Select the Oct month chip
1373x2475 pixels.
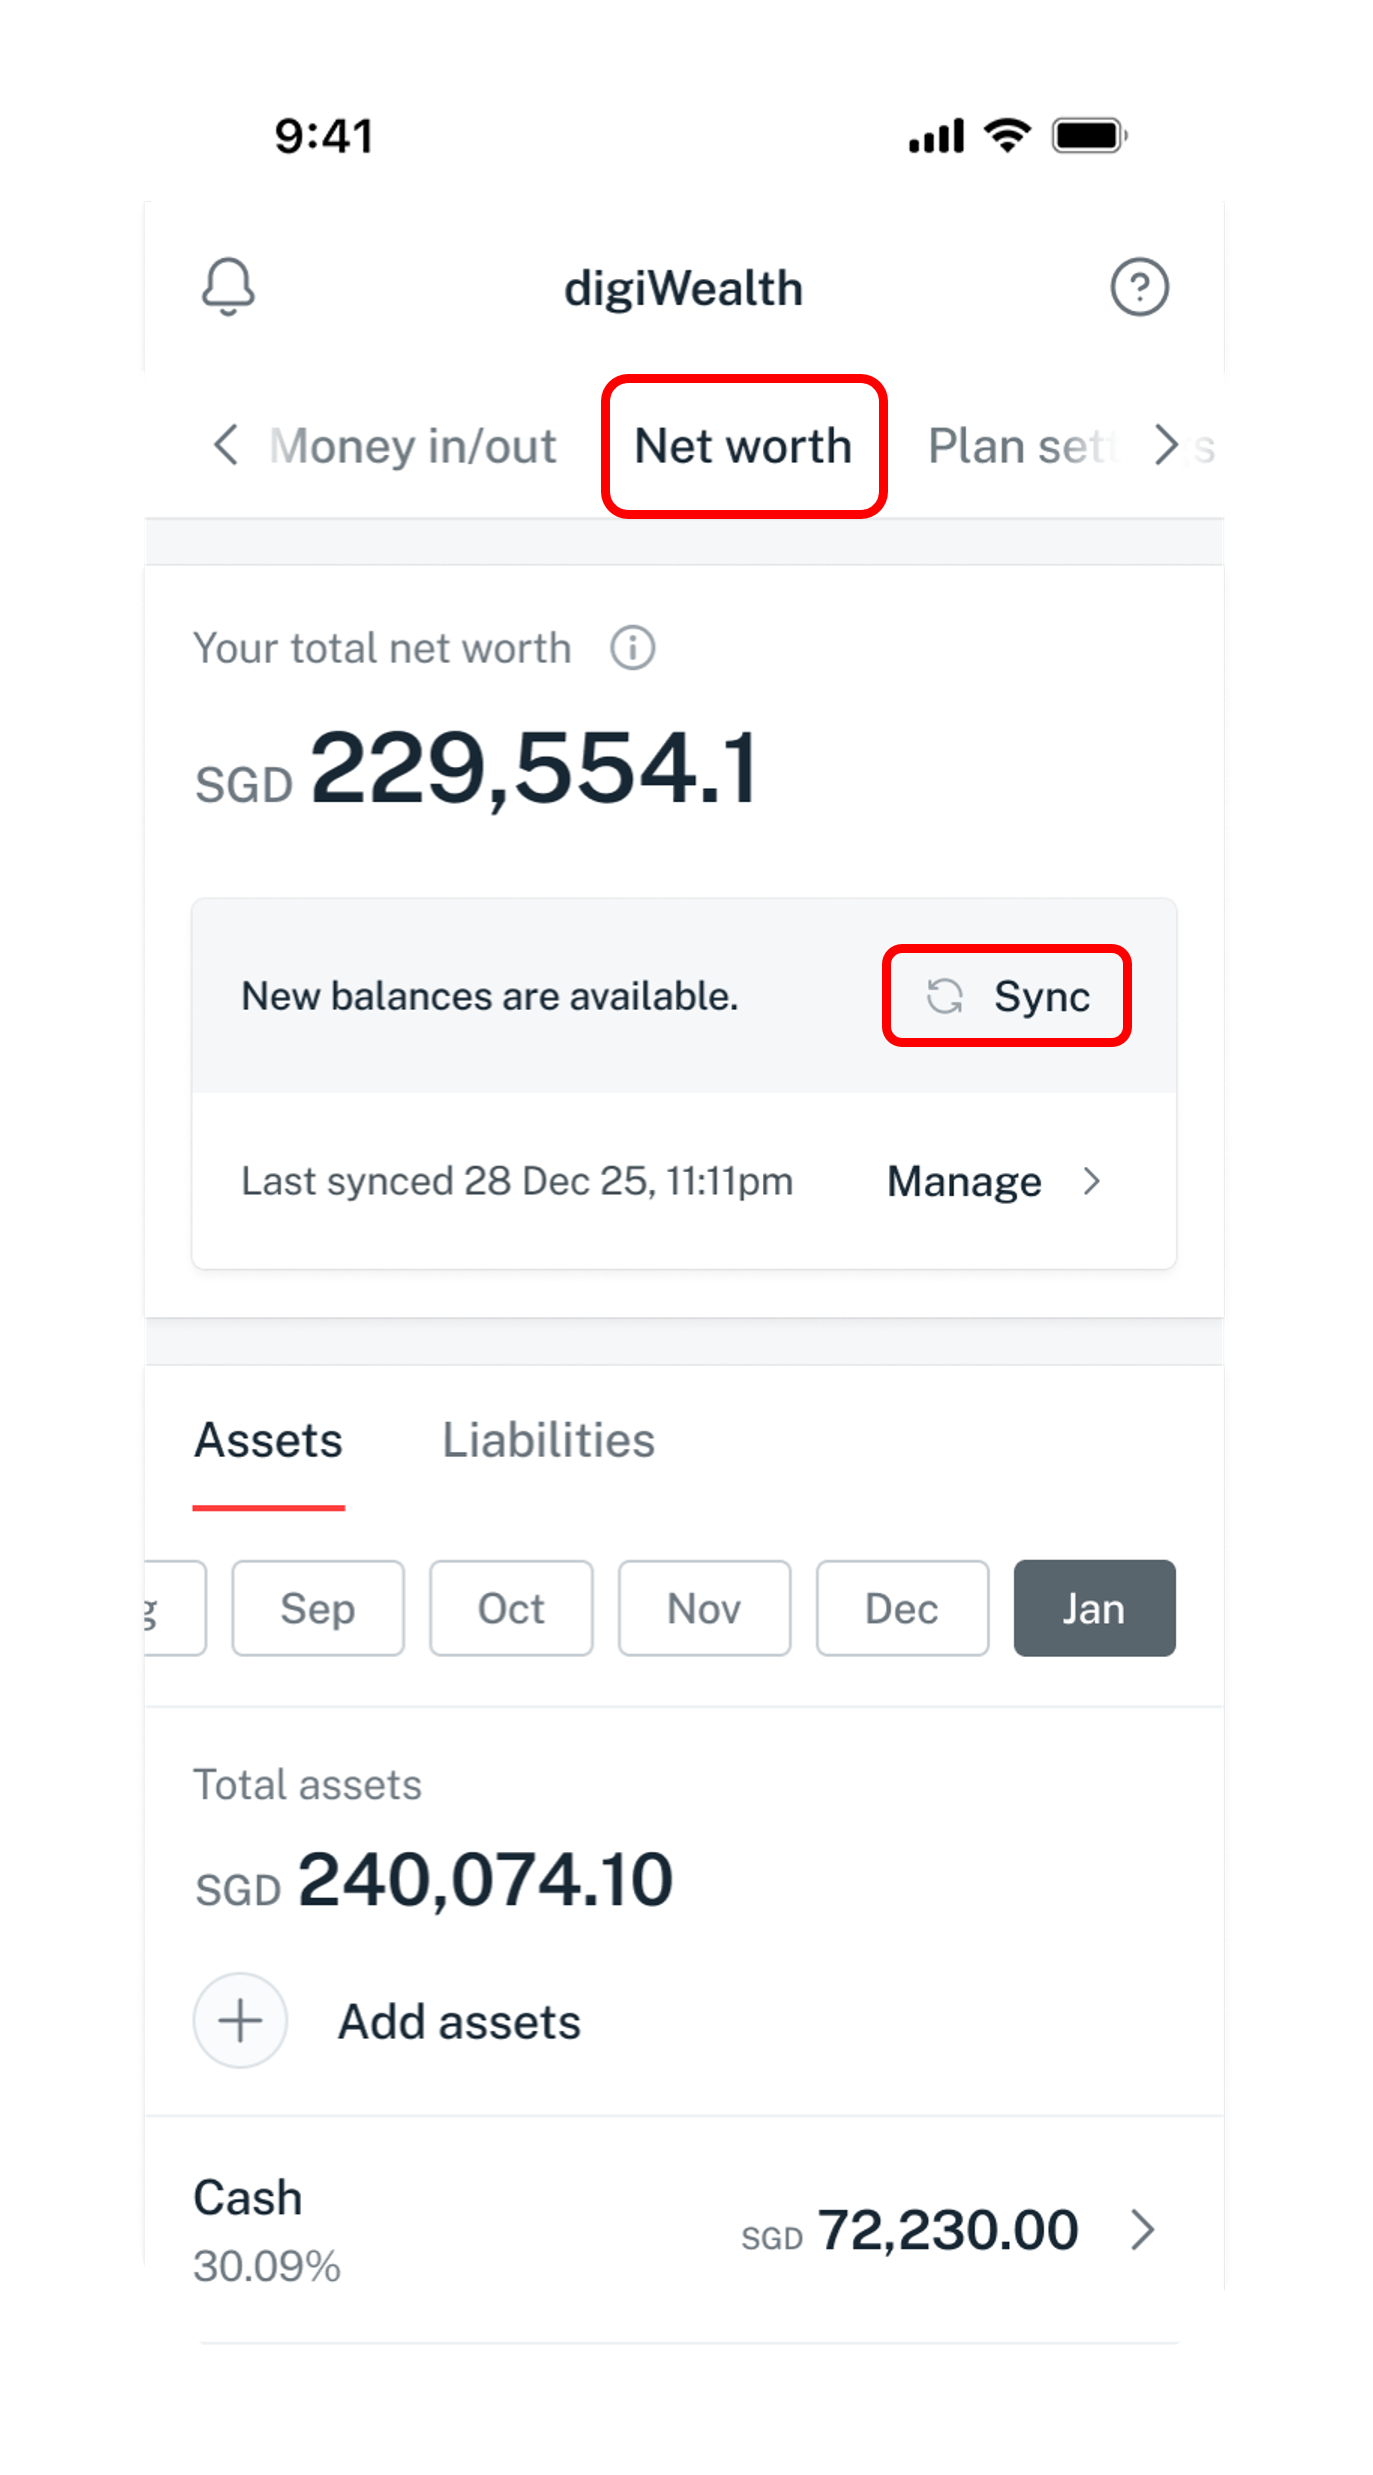[511, 1608]
